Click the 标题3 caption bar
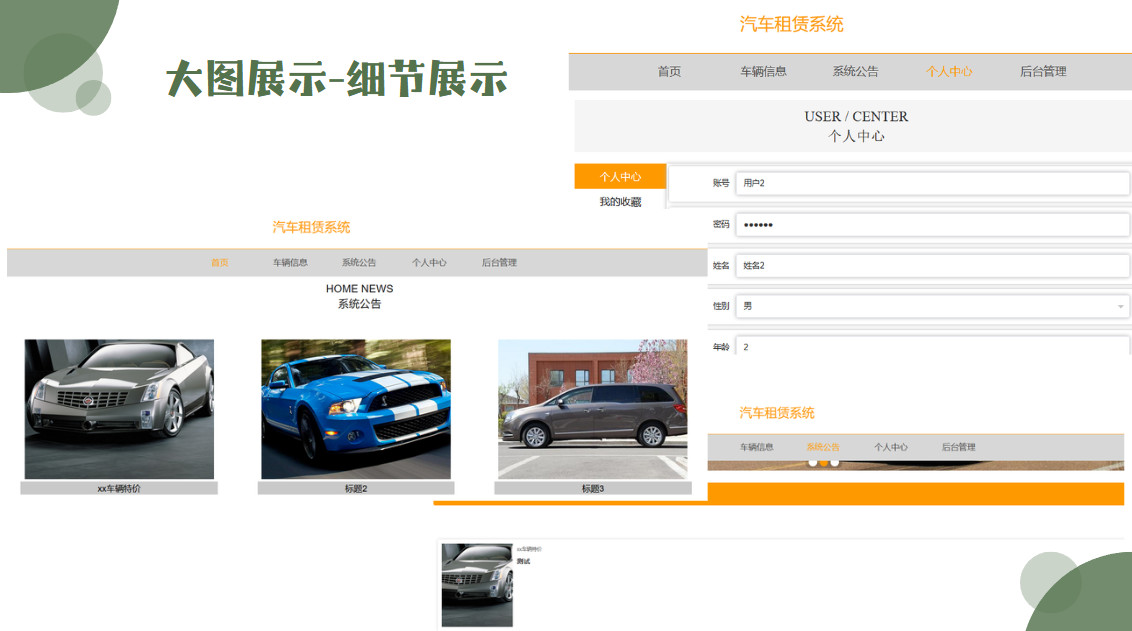This screenshot has height=631, width=1132. [593, 489]
